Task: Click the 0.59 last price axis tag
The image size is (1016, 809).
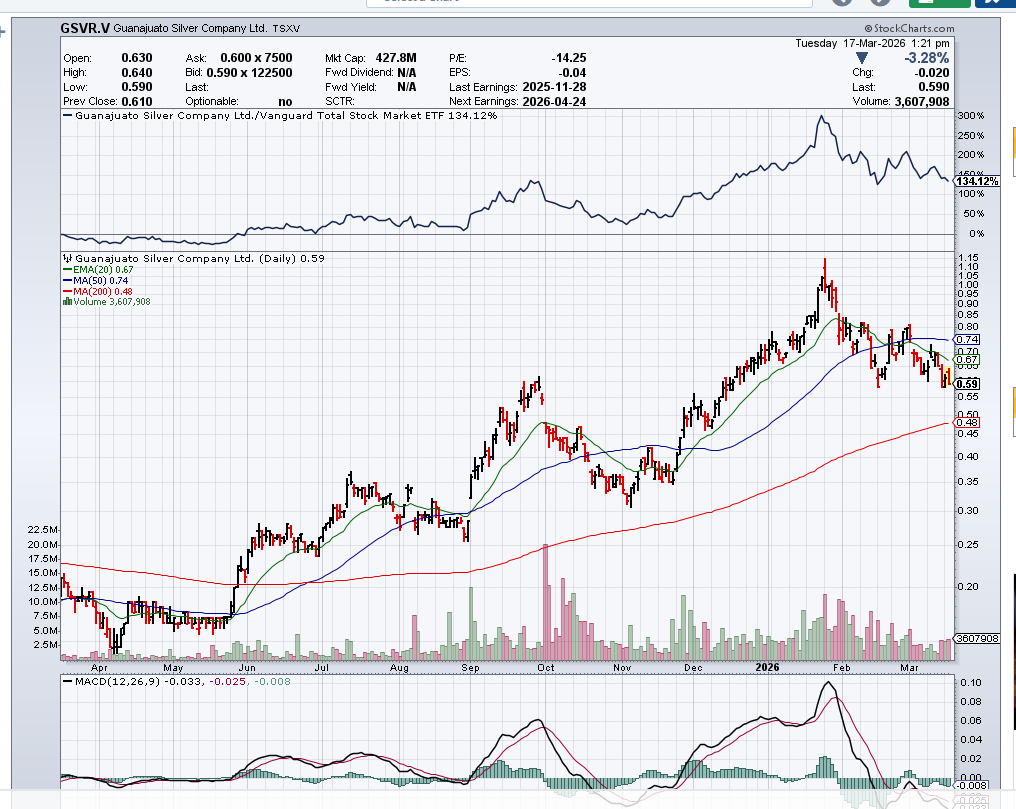Action: coord(967,384)
